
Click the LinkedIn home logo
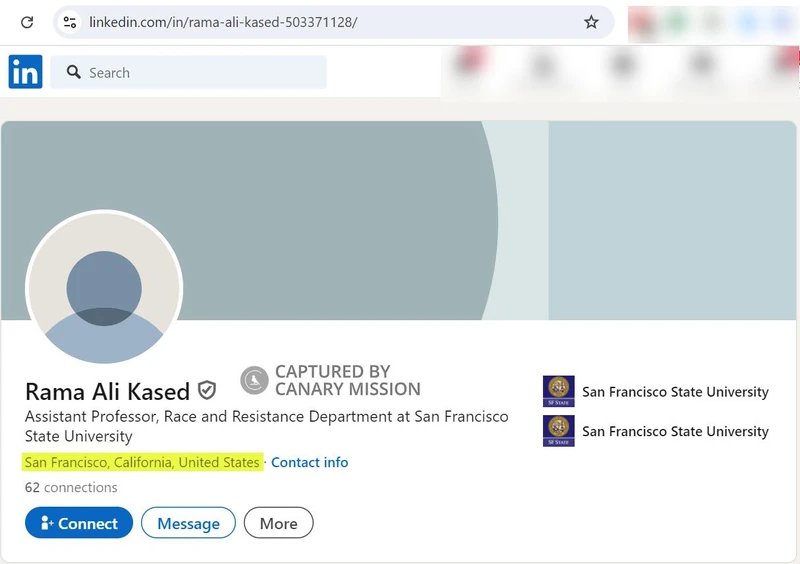[x=26, y=71]
